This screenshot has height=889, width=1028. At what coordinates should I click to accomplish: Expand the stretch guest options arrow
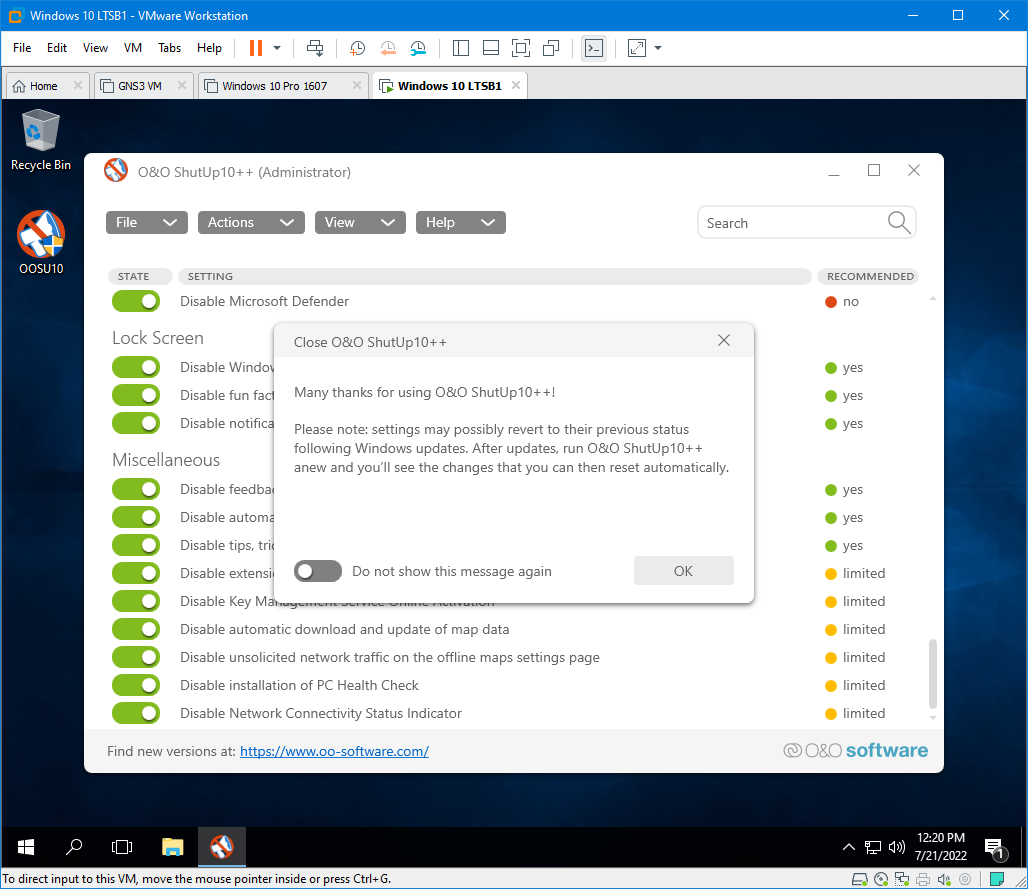click(658, 48)
